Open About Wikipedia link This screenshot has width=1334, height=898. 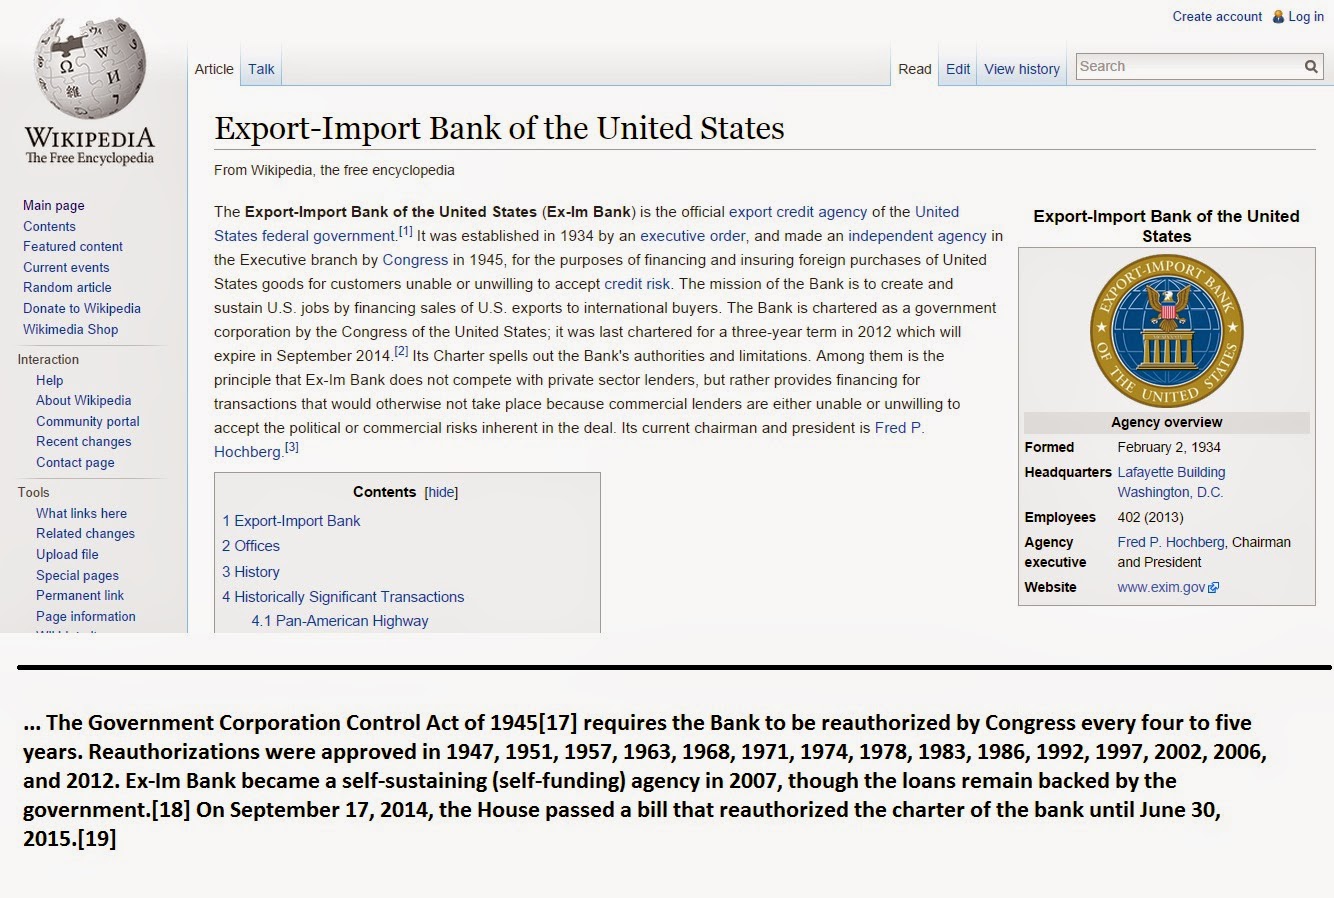pyautogui.click(x=84, y=400)
